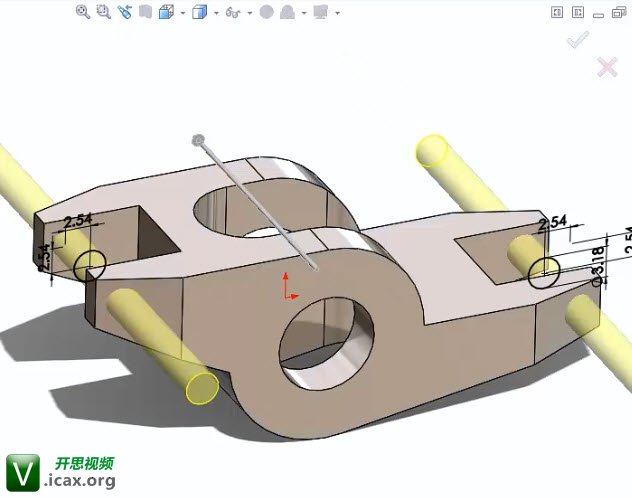Open the View Settings dropdown arrow
Image resolution: width=632 pixels, height=498 pixels.
tap(337, 13)
